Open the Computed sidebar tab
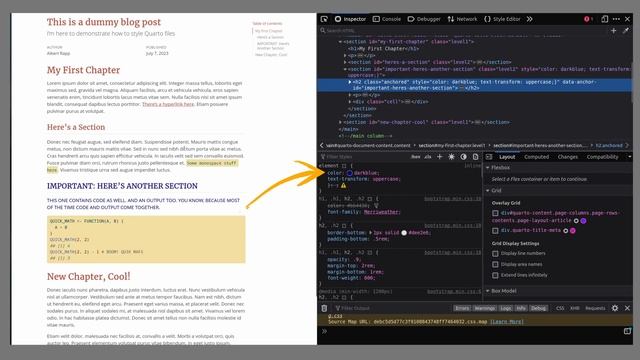Screen dimensions: 640x360 pyautogui.click(x=537, y=157)
